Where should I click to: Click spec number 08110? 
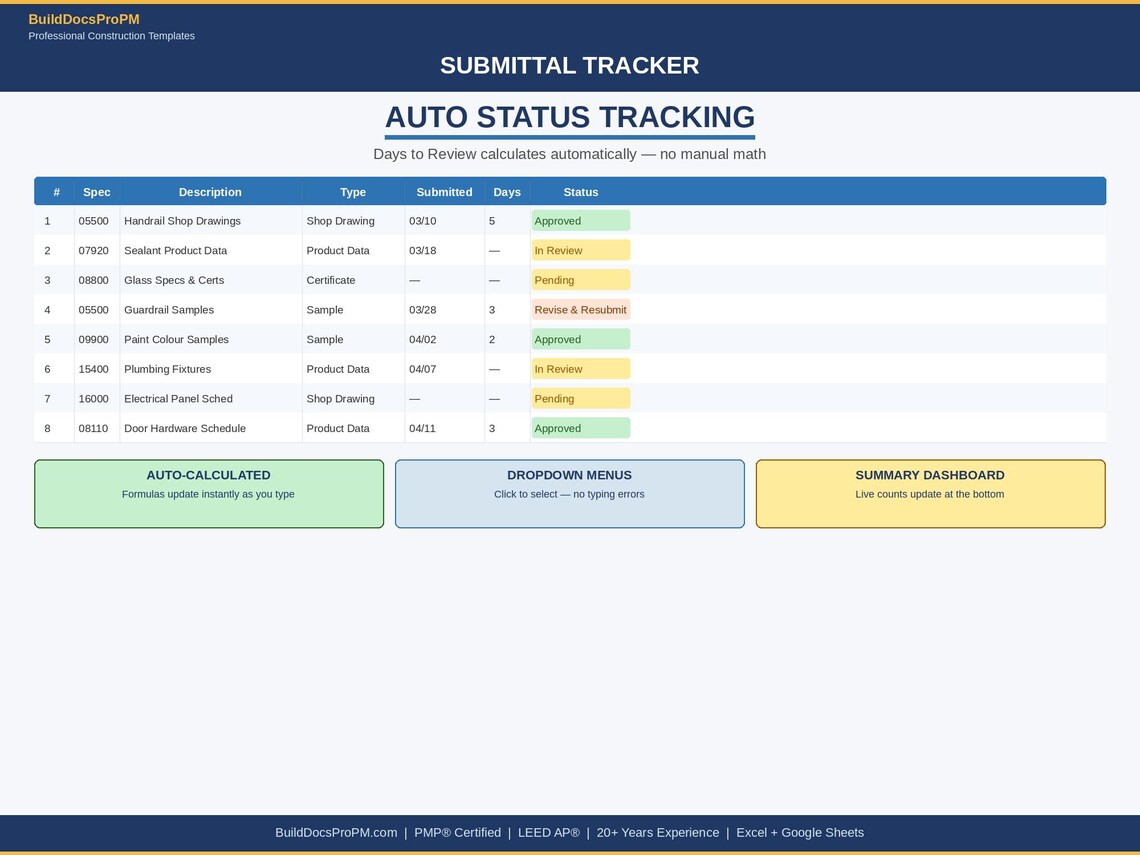pos(93,428)
